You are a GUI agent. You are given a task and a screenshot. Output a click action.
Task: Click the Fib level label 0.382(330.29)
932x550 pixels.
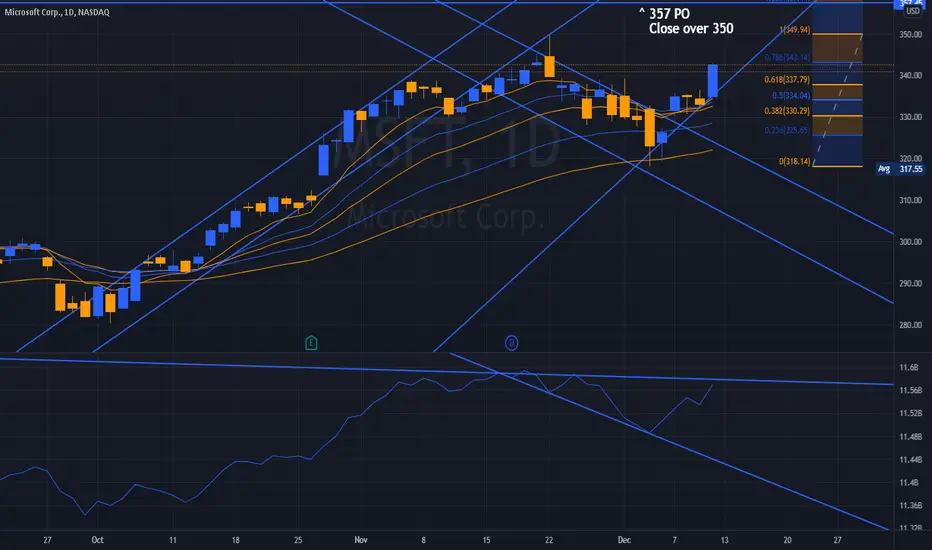pos(787,111)
